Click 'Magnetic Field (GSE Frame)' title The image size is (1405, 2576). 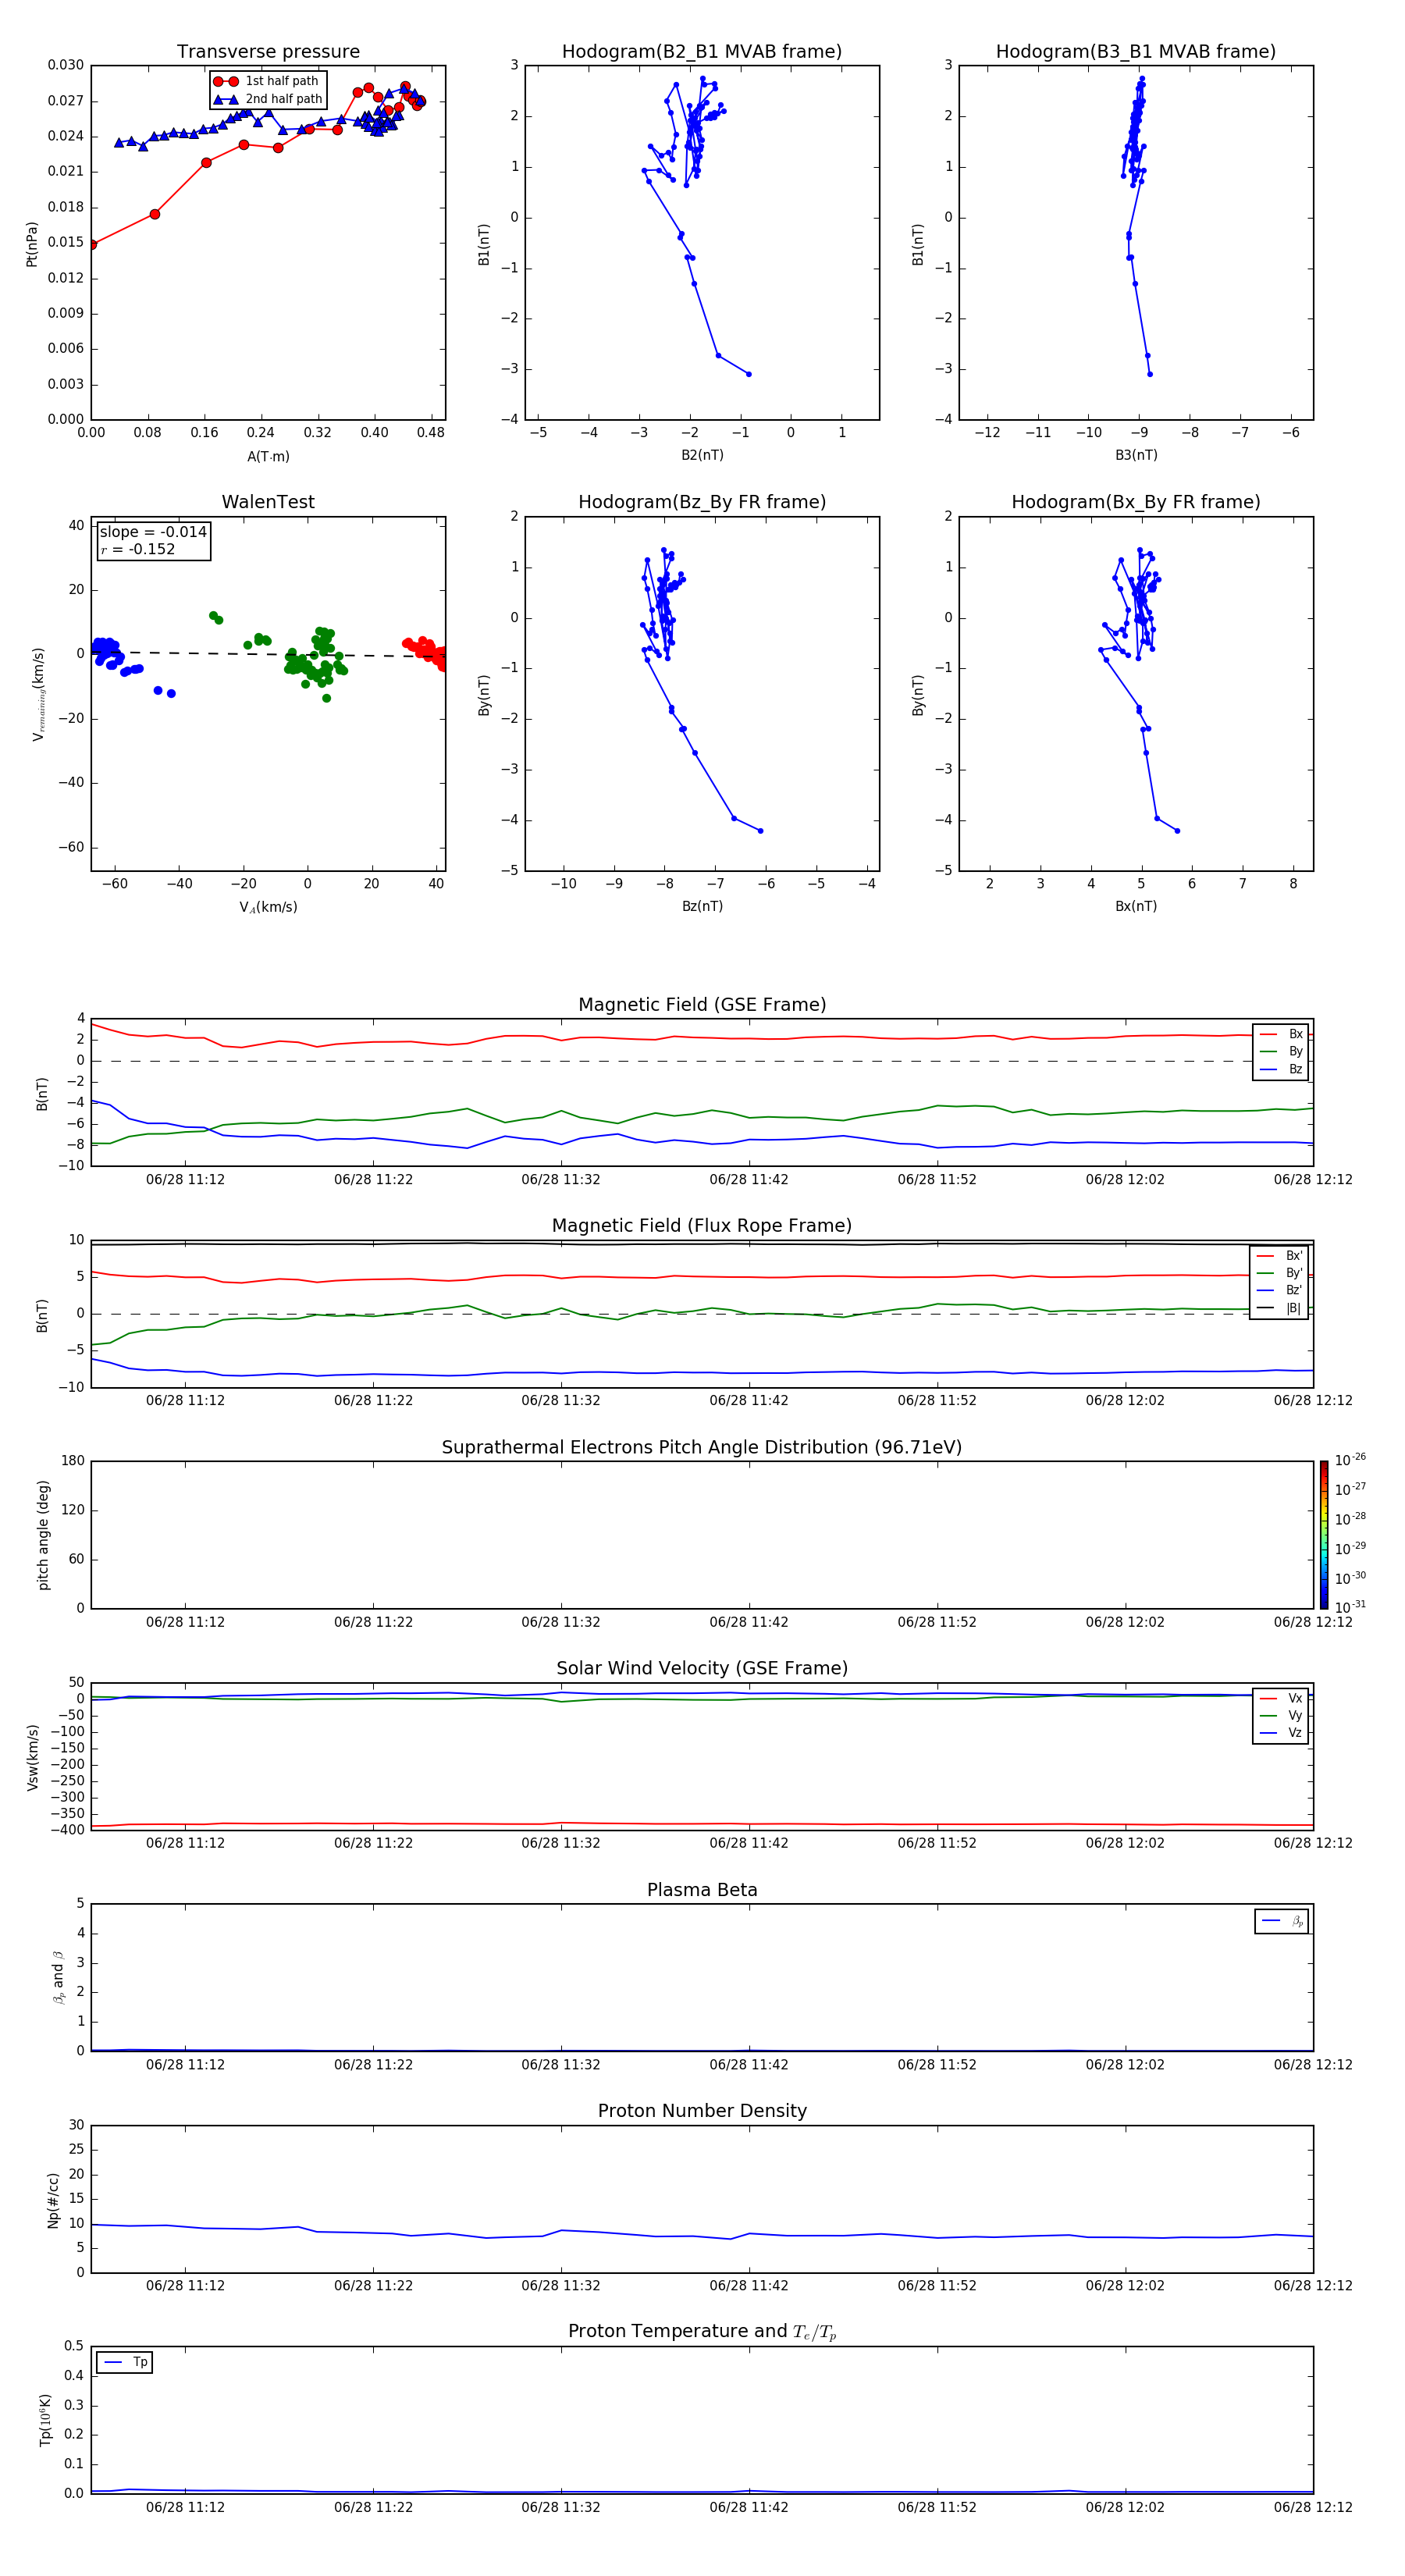(702, 1005)
